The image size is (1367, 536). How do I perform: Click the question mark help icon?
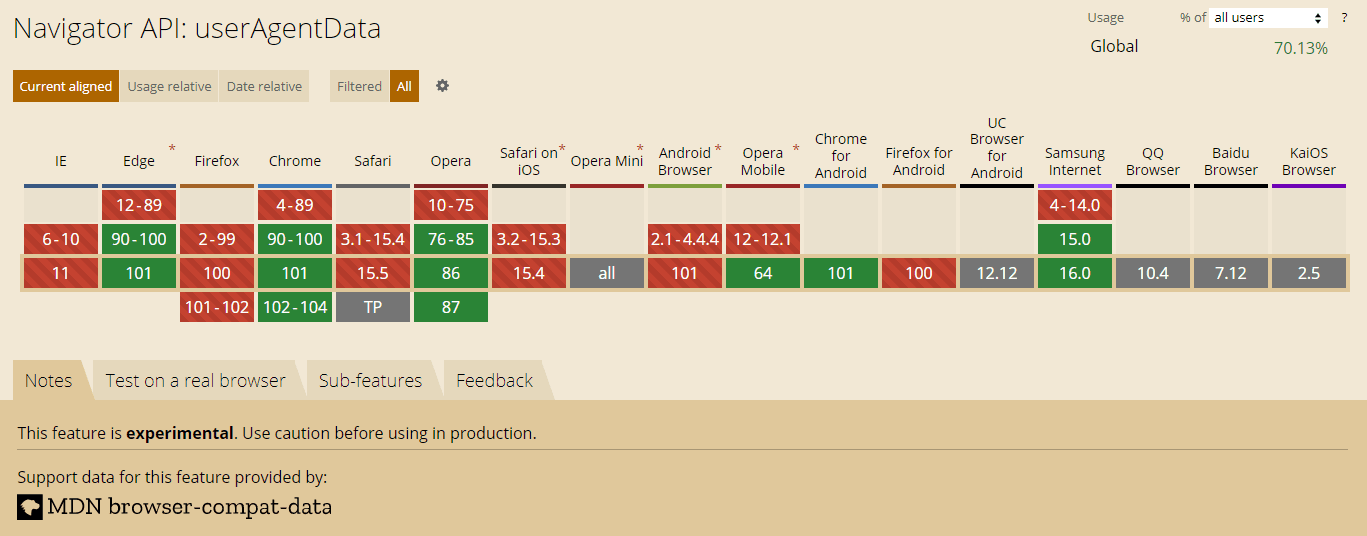1344,18
